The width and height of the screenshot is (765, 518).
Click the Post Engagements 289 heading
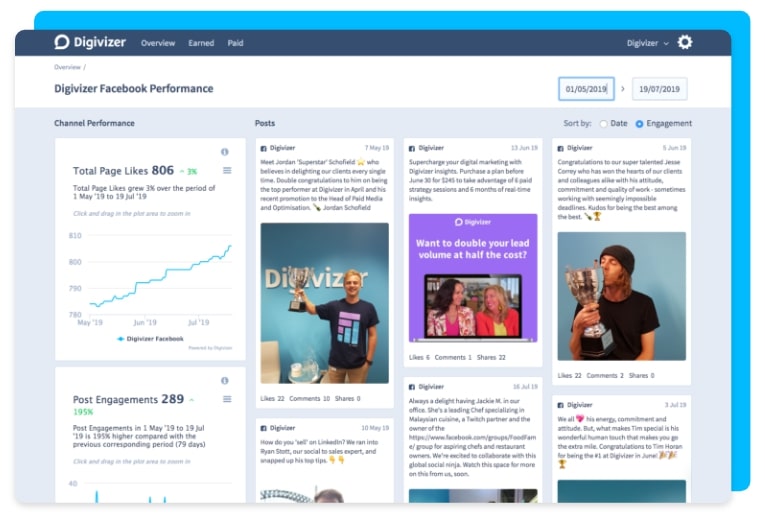pyautogui.click(x=128, y=399)
